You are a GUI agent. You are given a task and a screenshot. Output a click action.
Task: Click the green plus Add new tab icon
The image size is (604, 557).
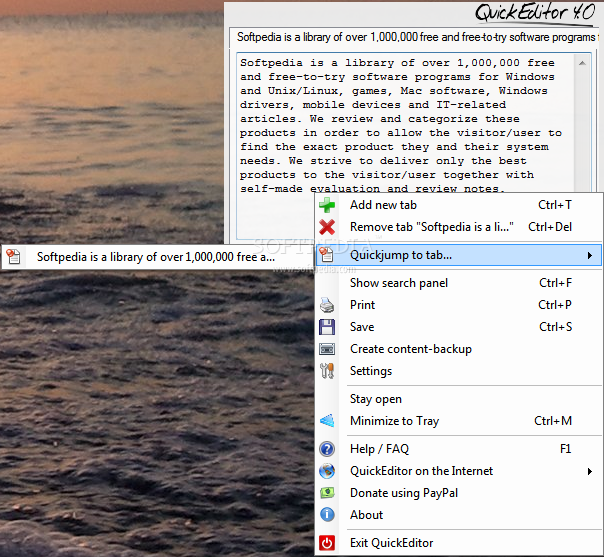pos(327,205)
